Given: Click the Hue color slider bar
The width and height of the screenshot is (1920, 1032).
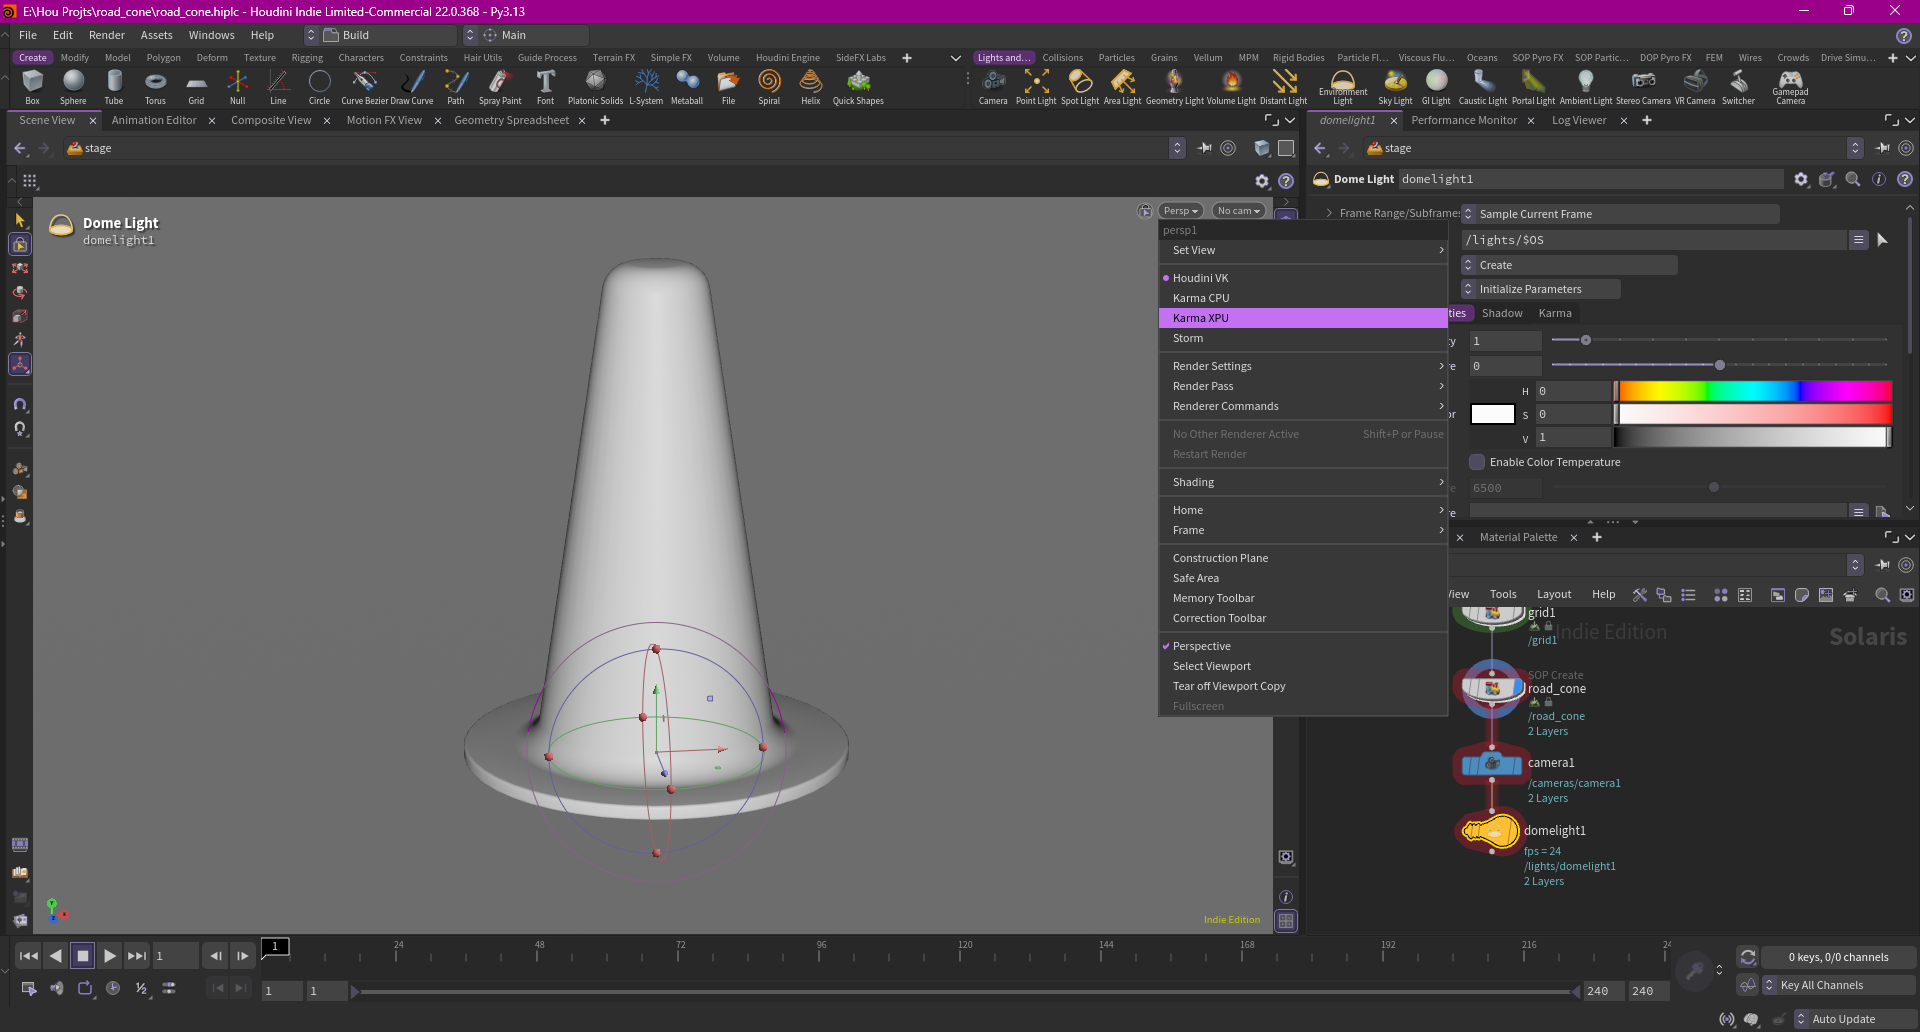Looking at the screenshot, I should [1755, 391].
